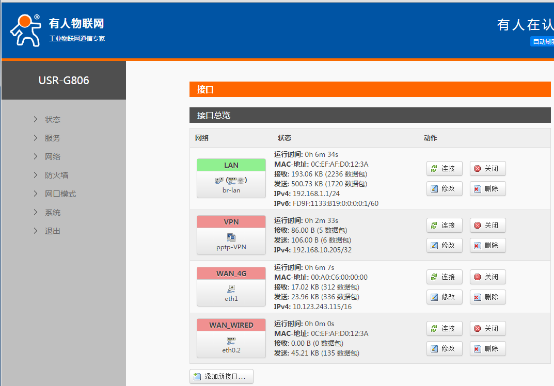Image resolution: width=554 pixels, height=386 pixels.
Task: Expand the 防火墙 sidebar menu chevron
Action: point(35,175)
